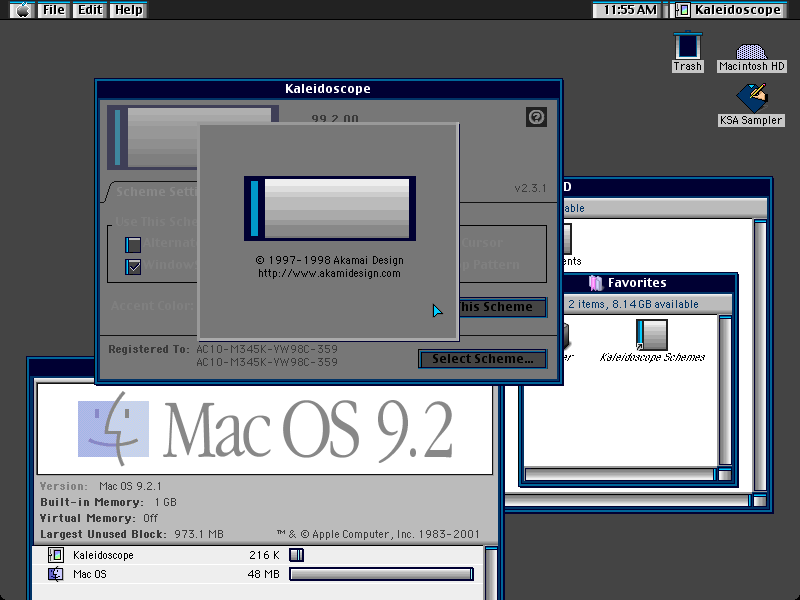Click the 216 K memory value
800x600 pixels.
[x=264, y=555]
